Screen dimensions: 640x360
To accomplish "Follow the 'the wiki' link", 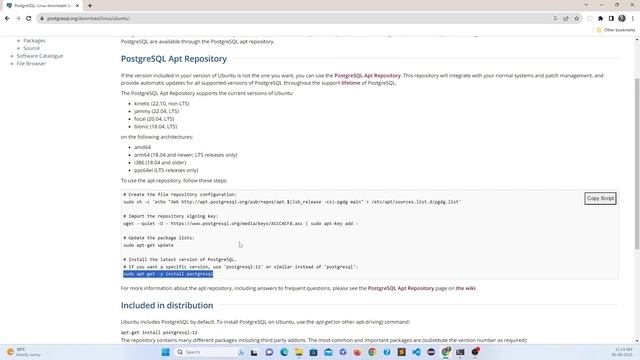I will click(465, 288).
